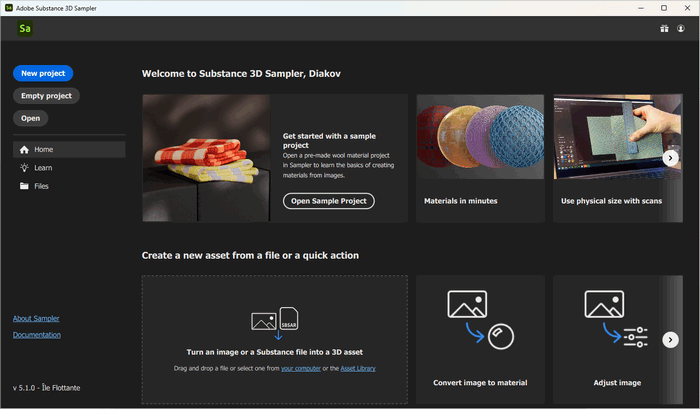
Task: Click the Empty project button
Action: 46,96
